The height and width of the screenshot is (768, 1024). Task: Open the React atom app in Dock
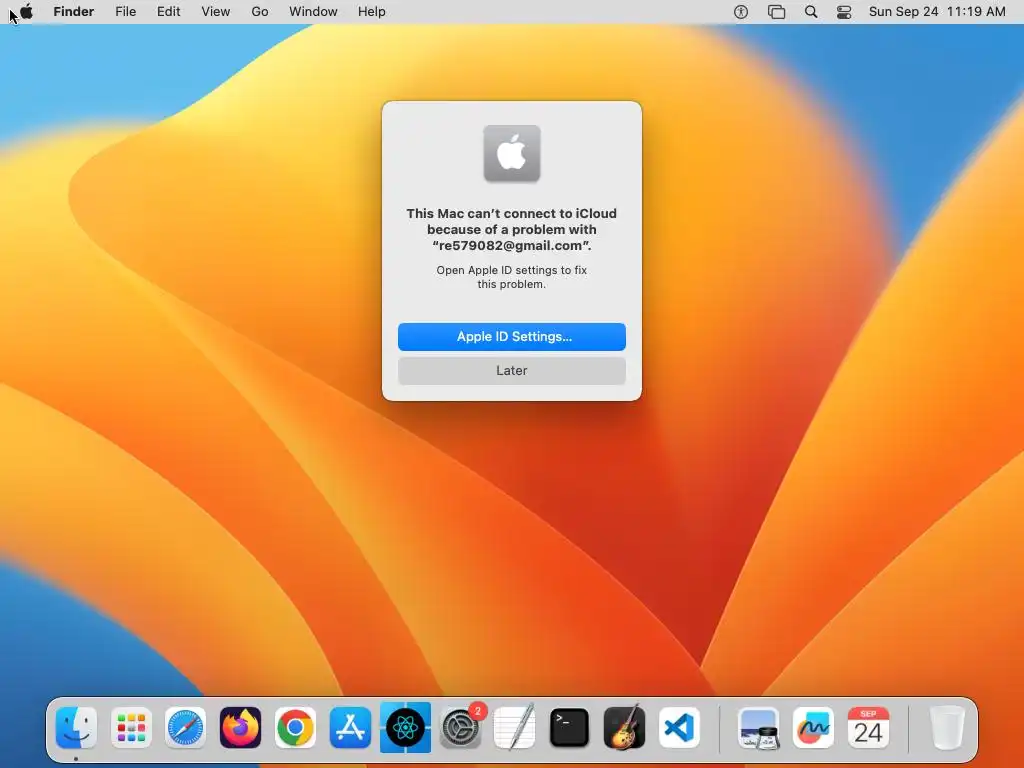click(405, 728)
